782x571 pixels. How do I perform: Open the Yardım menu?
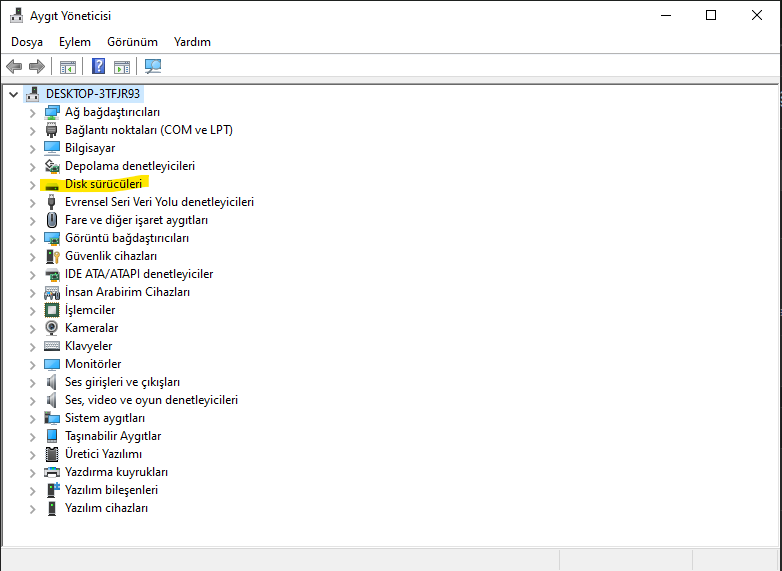coord(192,42)
